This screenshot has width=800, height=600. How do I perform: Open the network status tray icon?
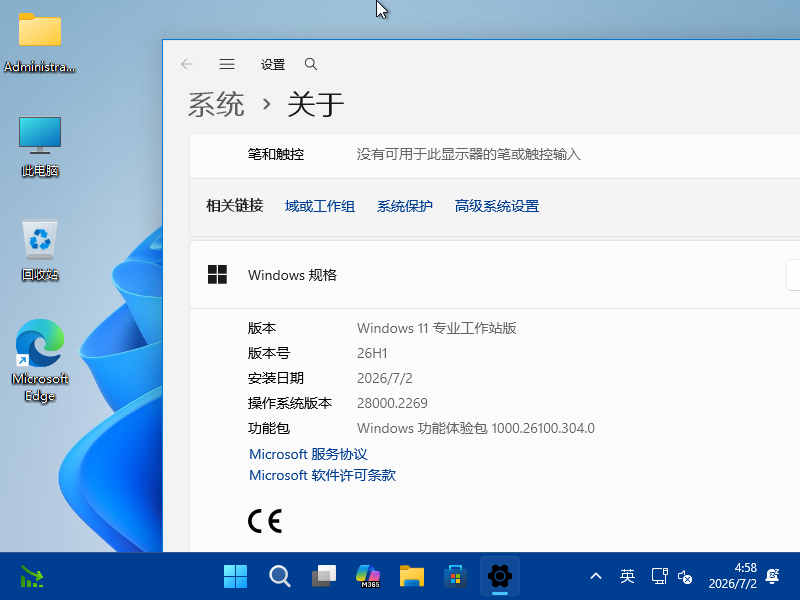[659, 577]
